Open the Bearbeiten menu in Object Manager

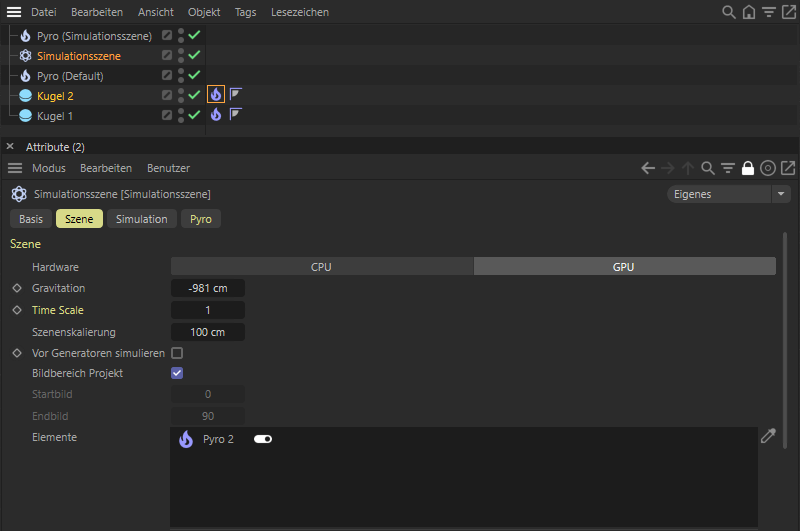tap(97, 12)
